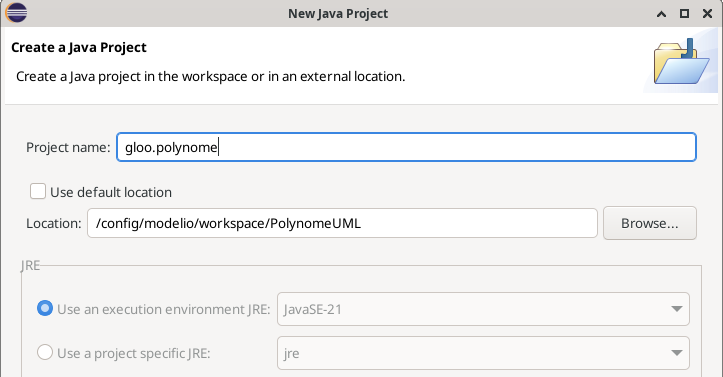Screen dimensions: 723x377
Task: Select the Use a project specific JRE radio
Action: pyautogui.click(x=45, y=352)
